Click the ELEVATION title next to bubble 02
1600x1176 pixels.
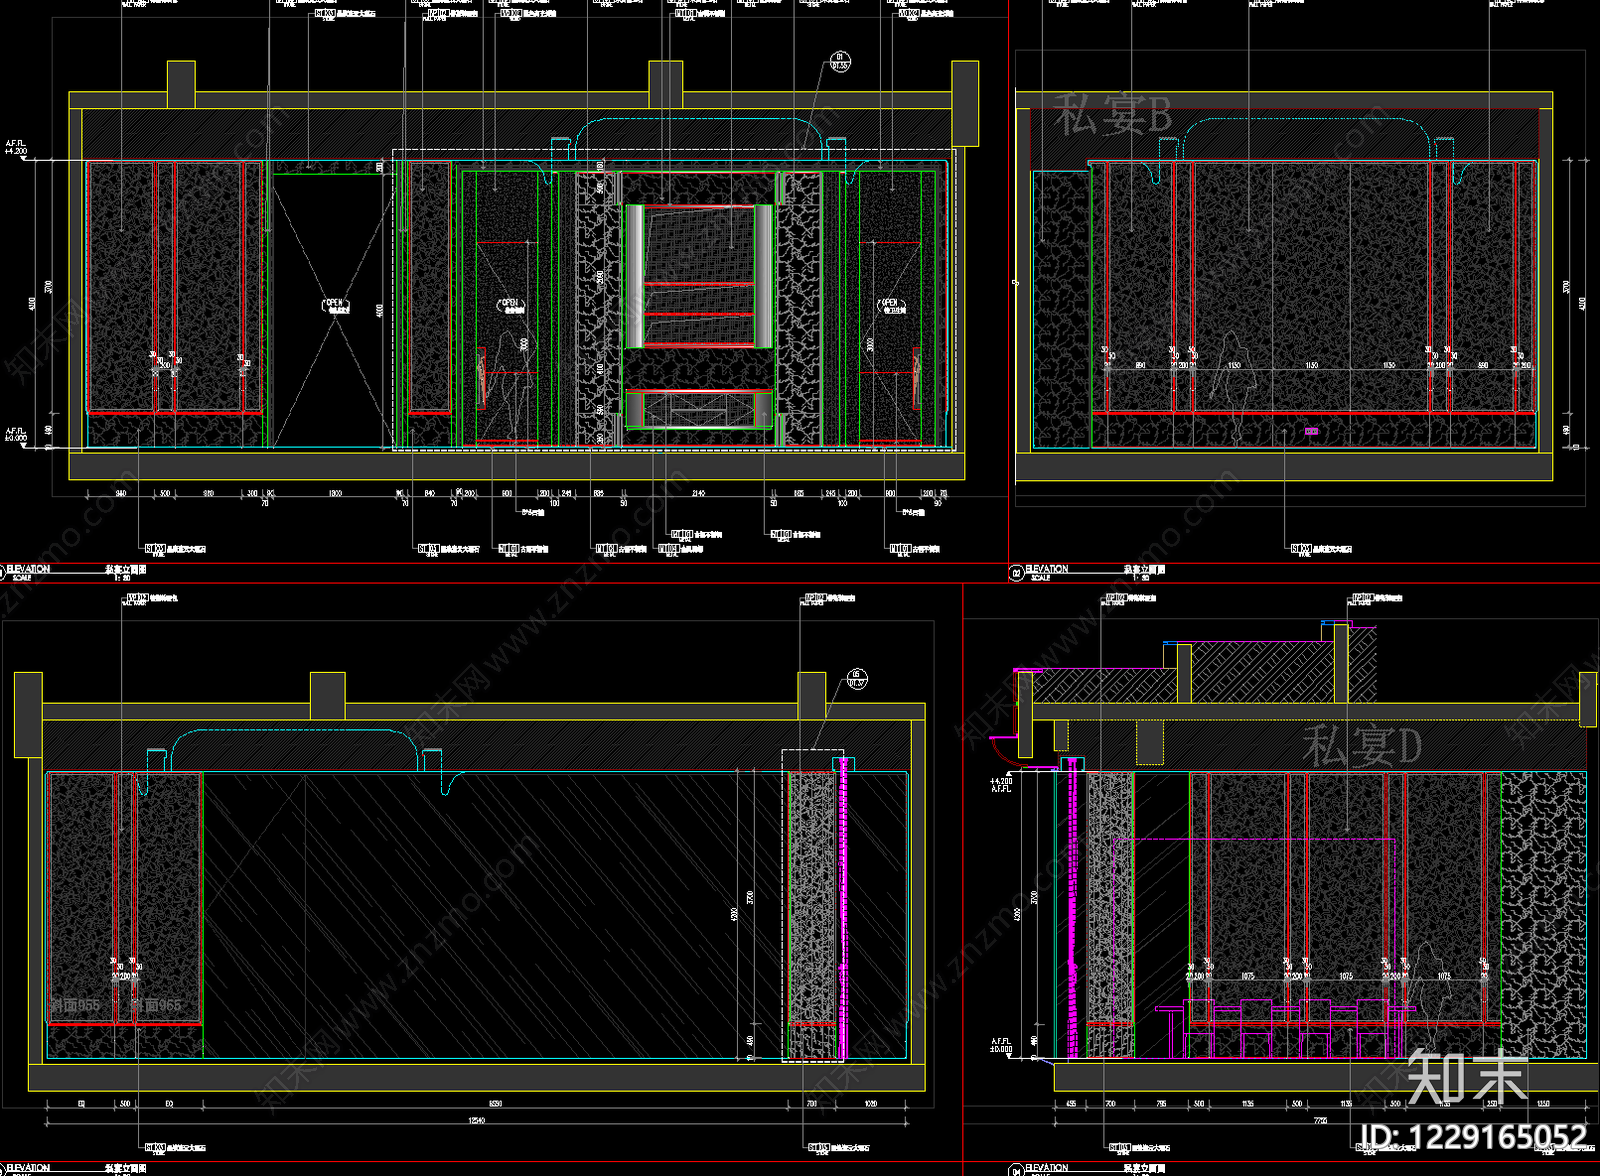pos(1047,569)
